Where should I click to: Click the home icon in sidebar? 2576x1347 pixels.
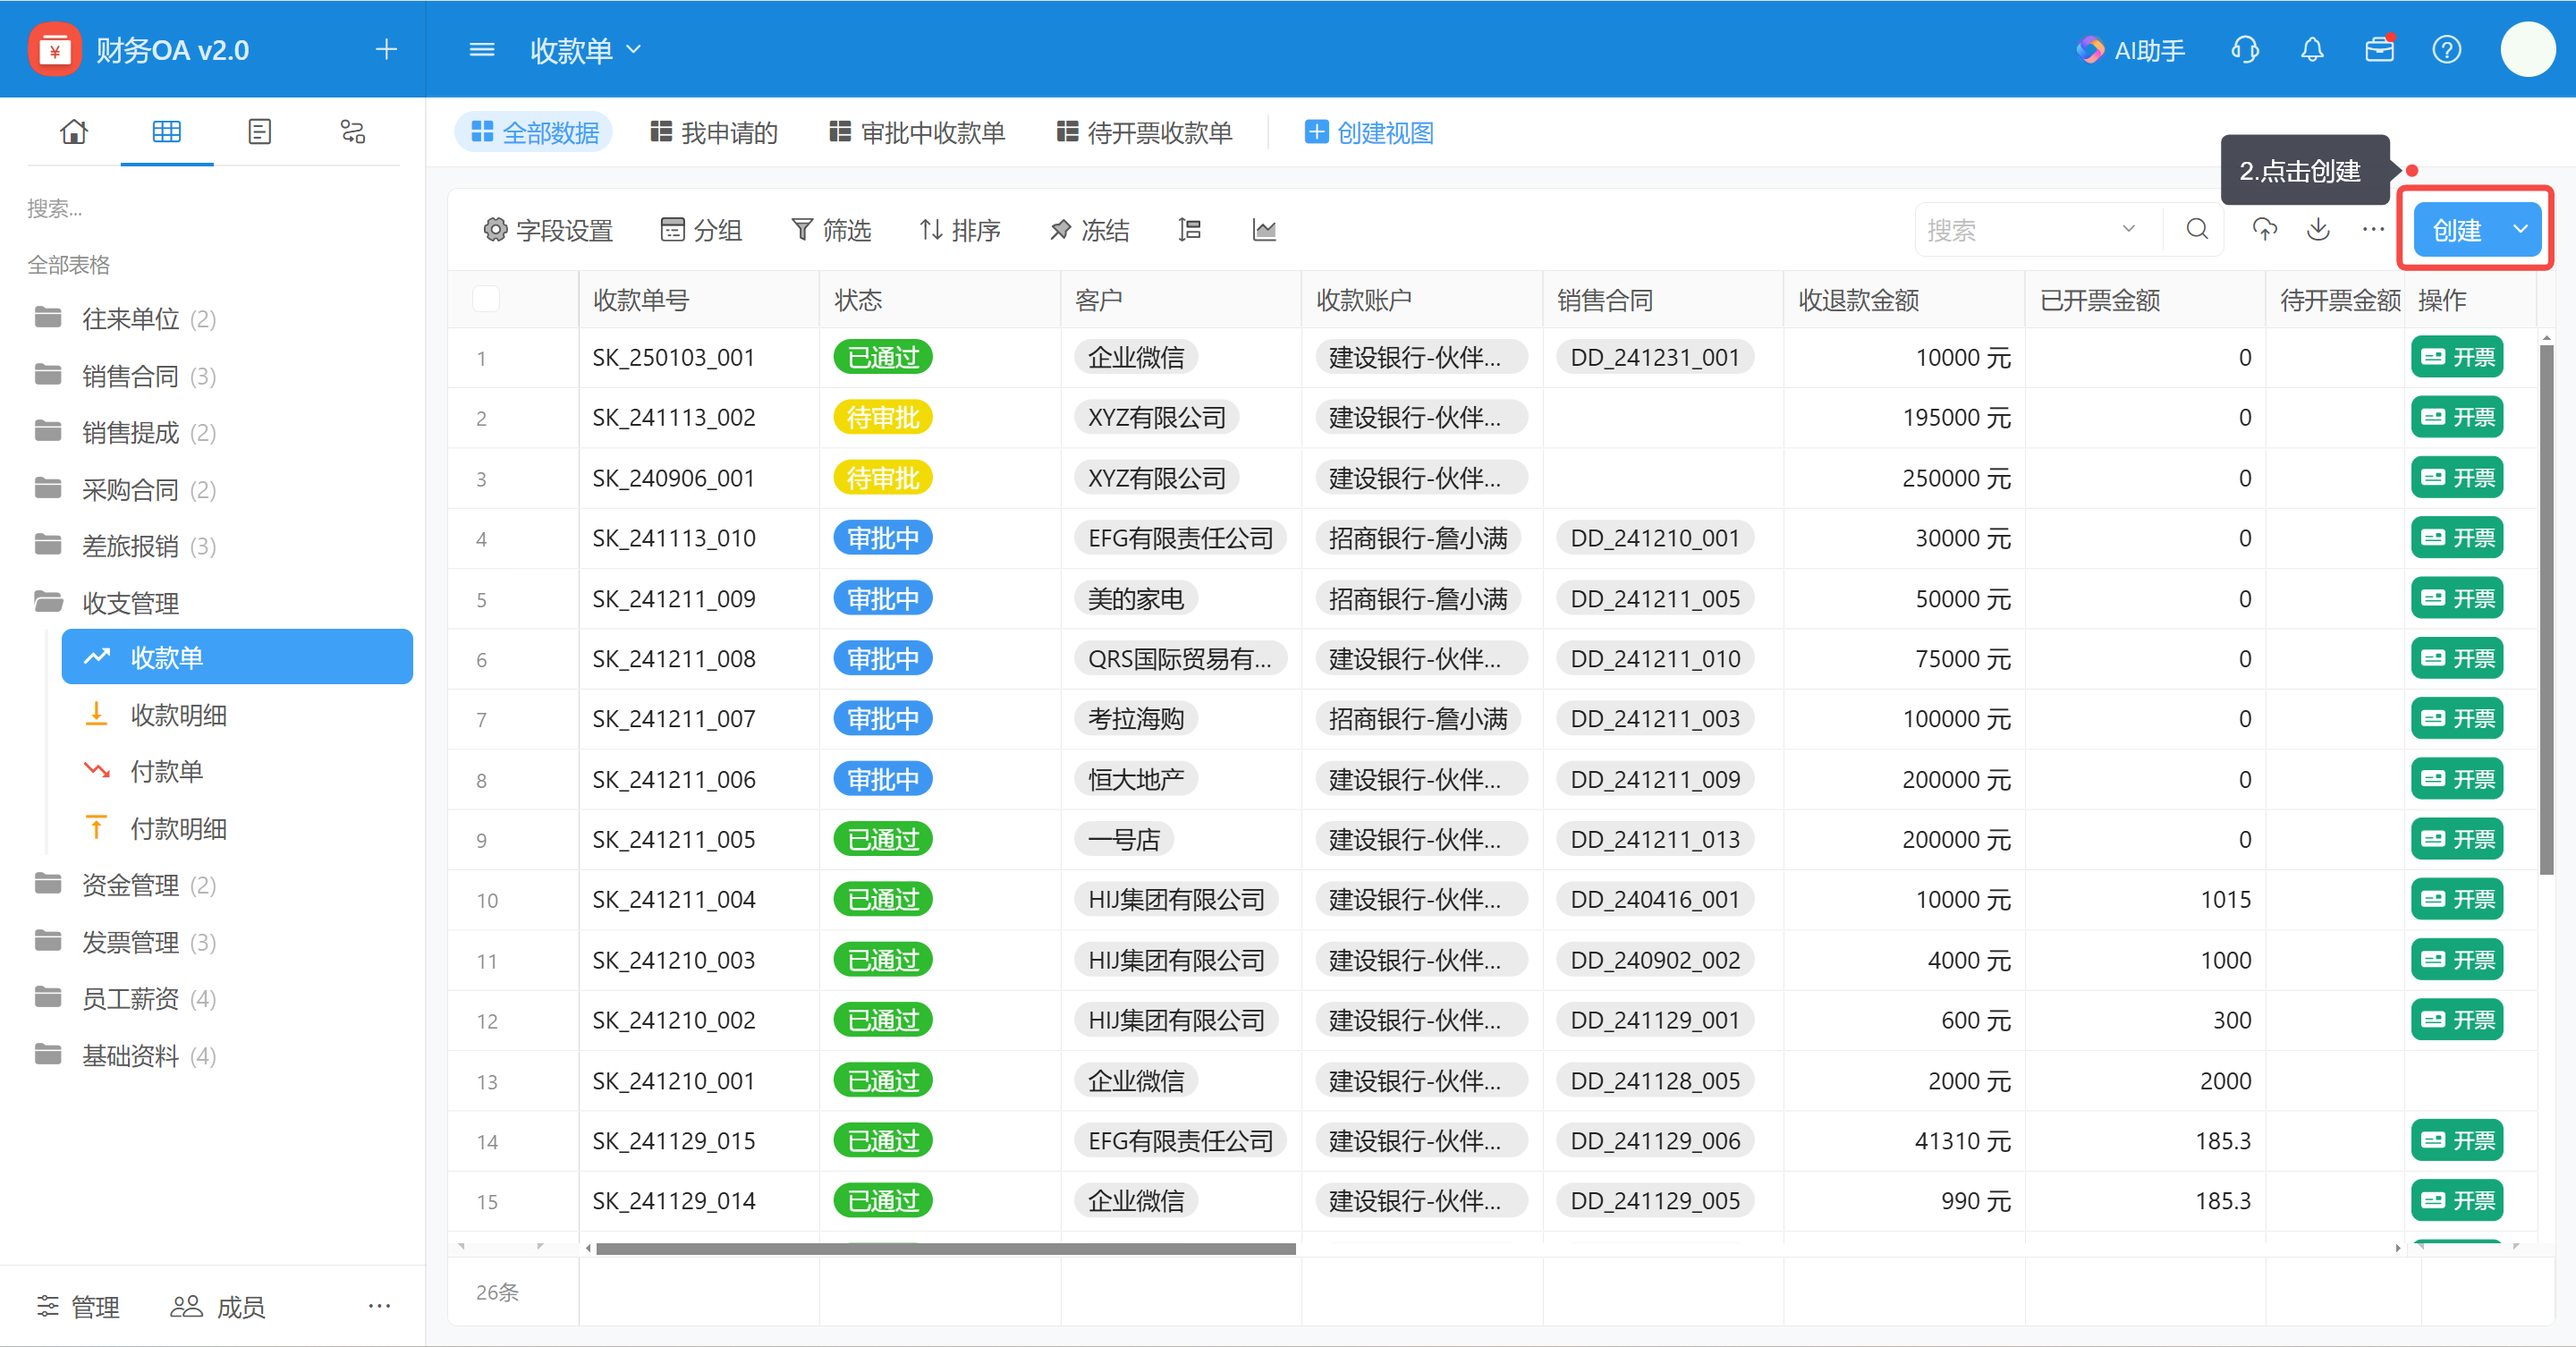74,132
